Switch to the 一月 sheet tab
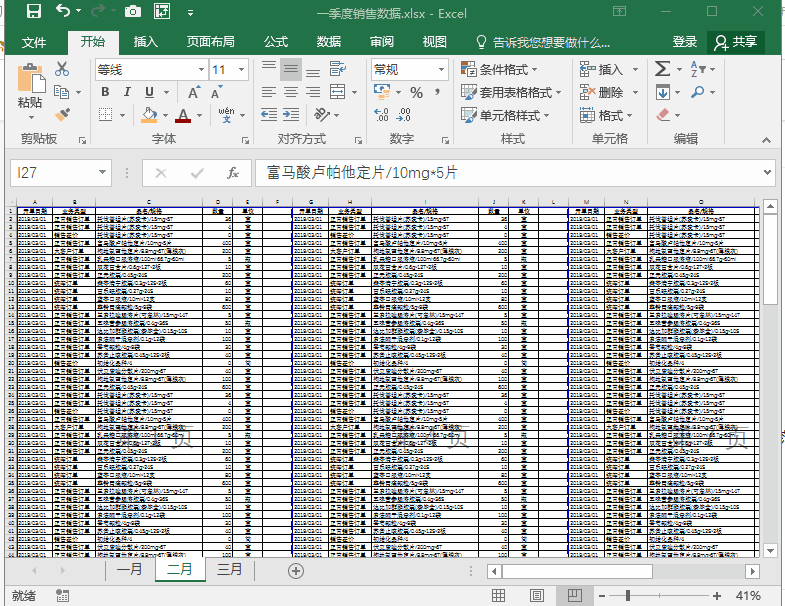785x606 pixels. pyautogui.click(x=130, y=570)
